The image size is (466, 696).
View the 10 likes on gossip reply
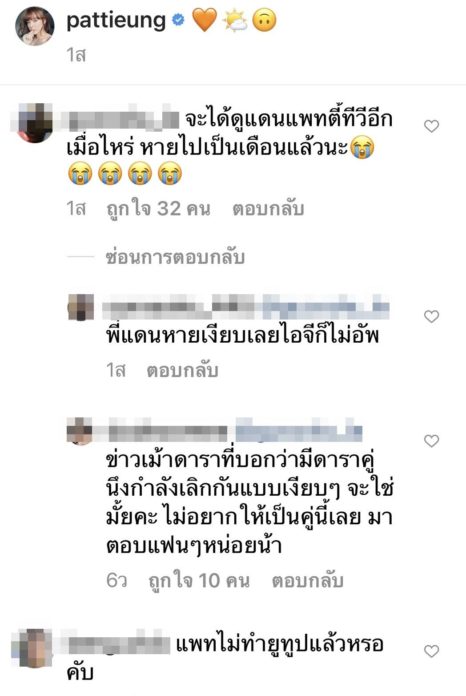[199, 581]
